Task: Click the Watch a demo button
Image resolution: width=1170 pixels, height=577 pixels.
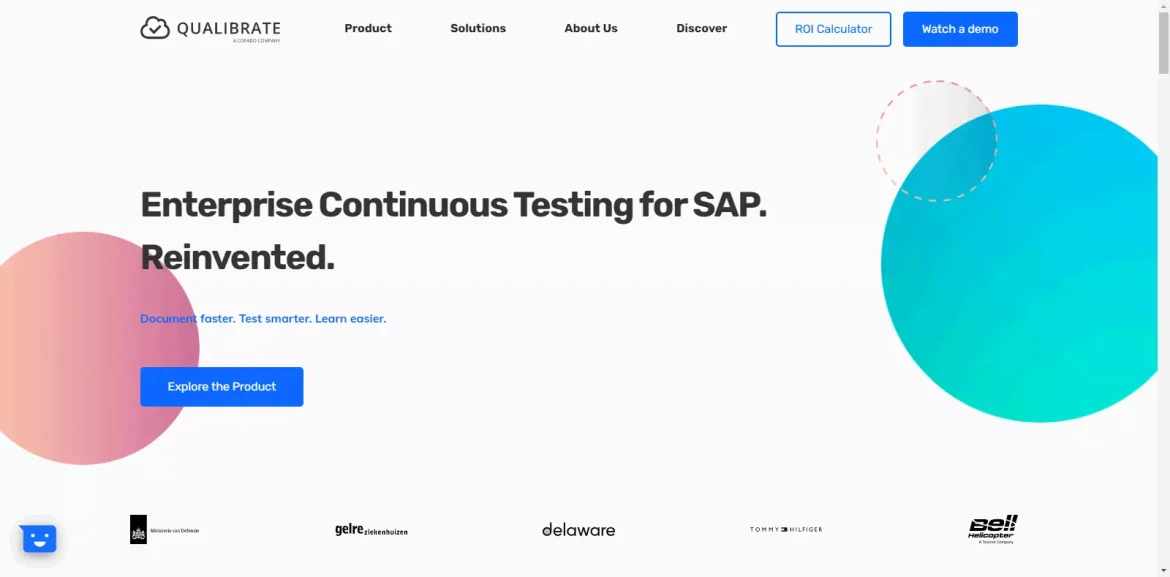Action: (x=960, y=29)
